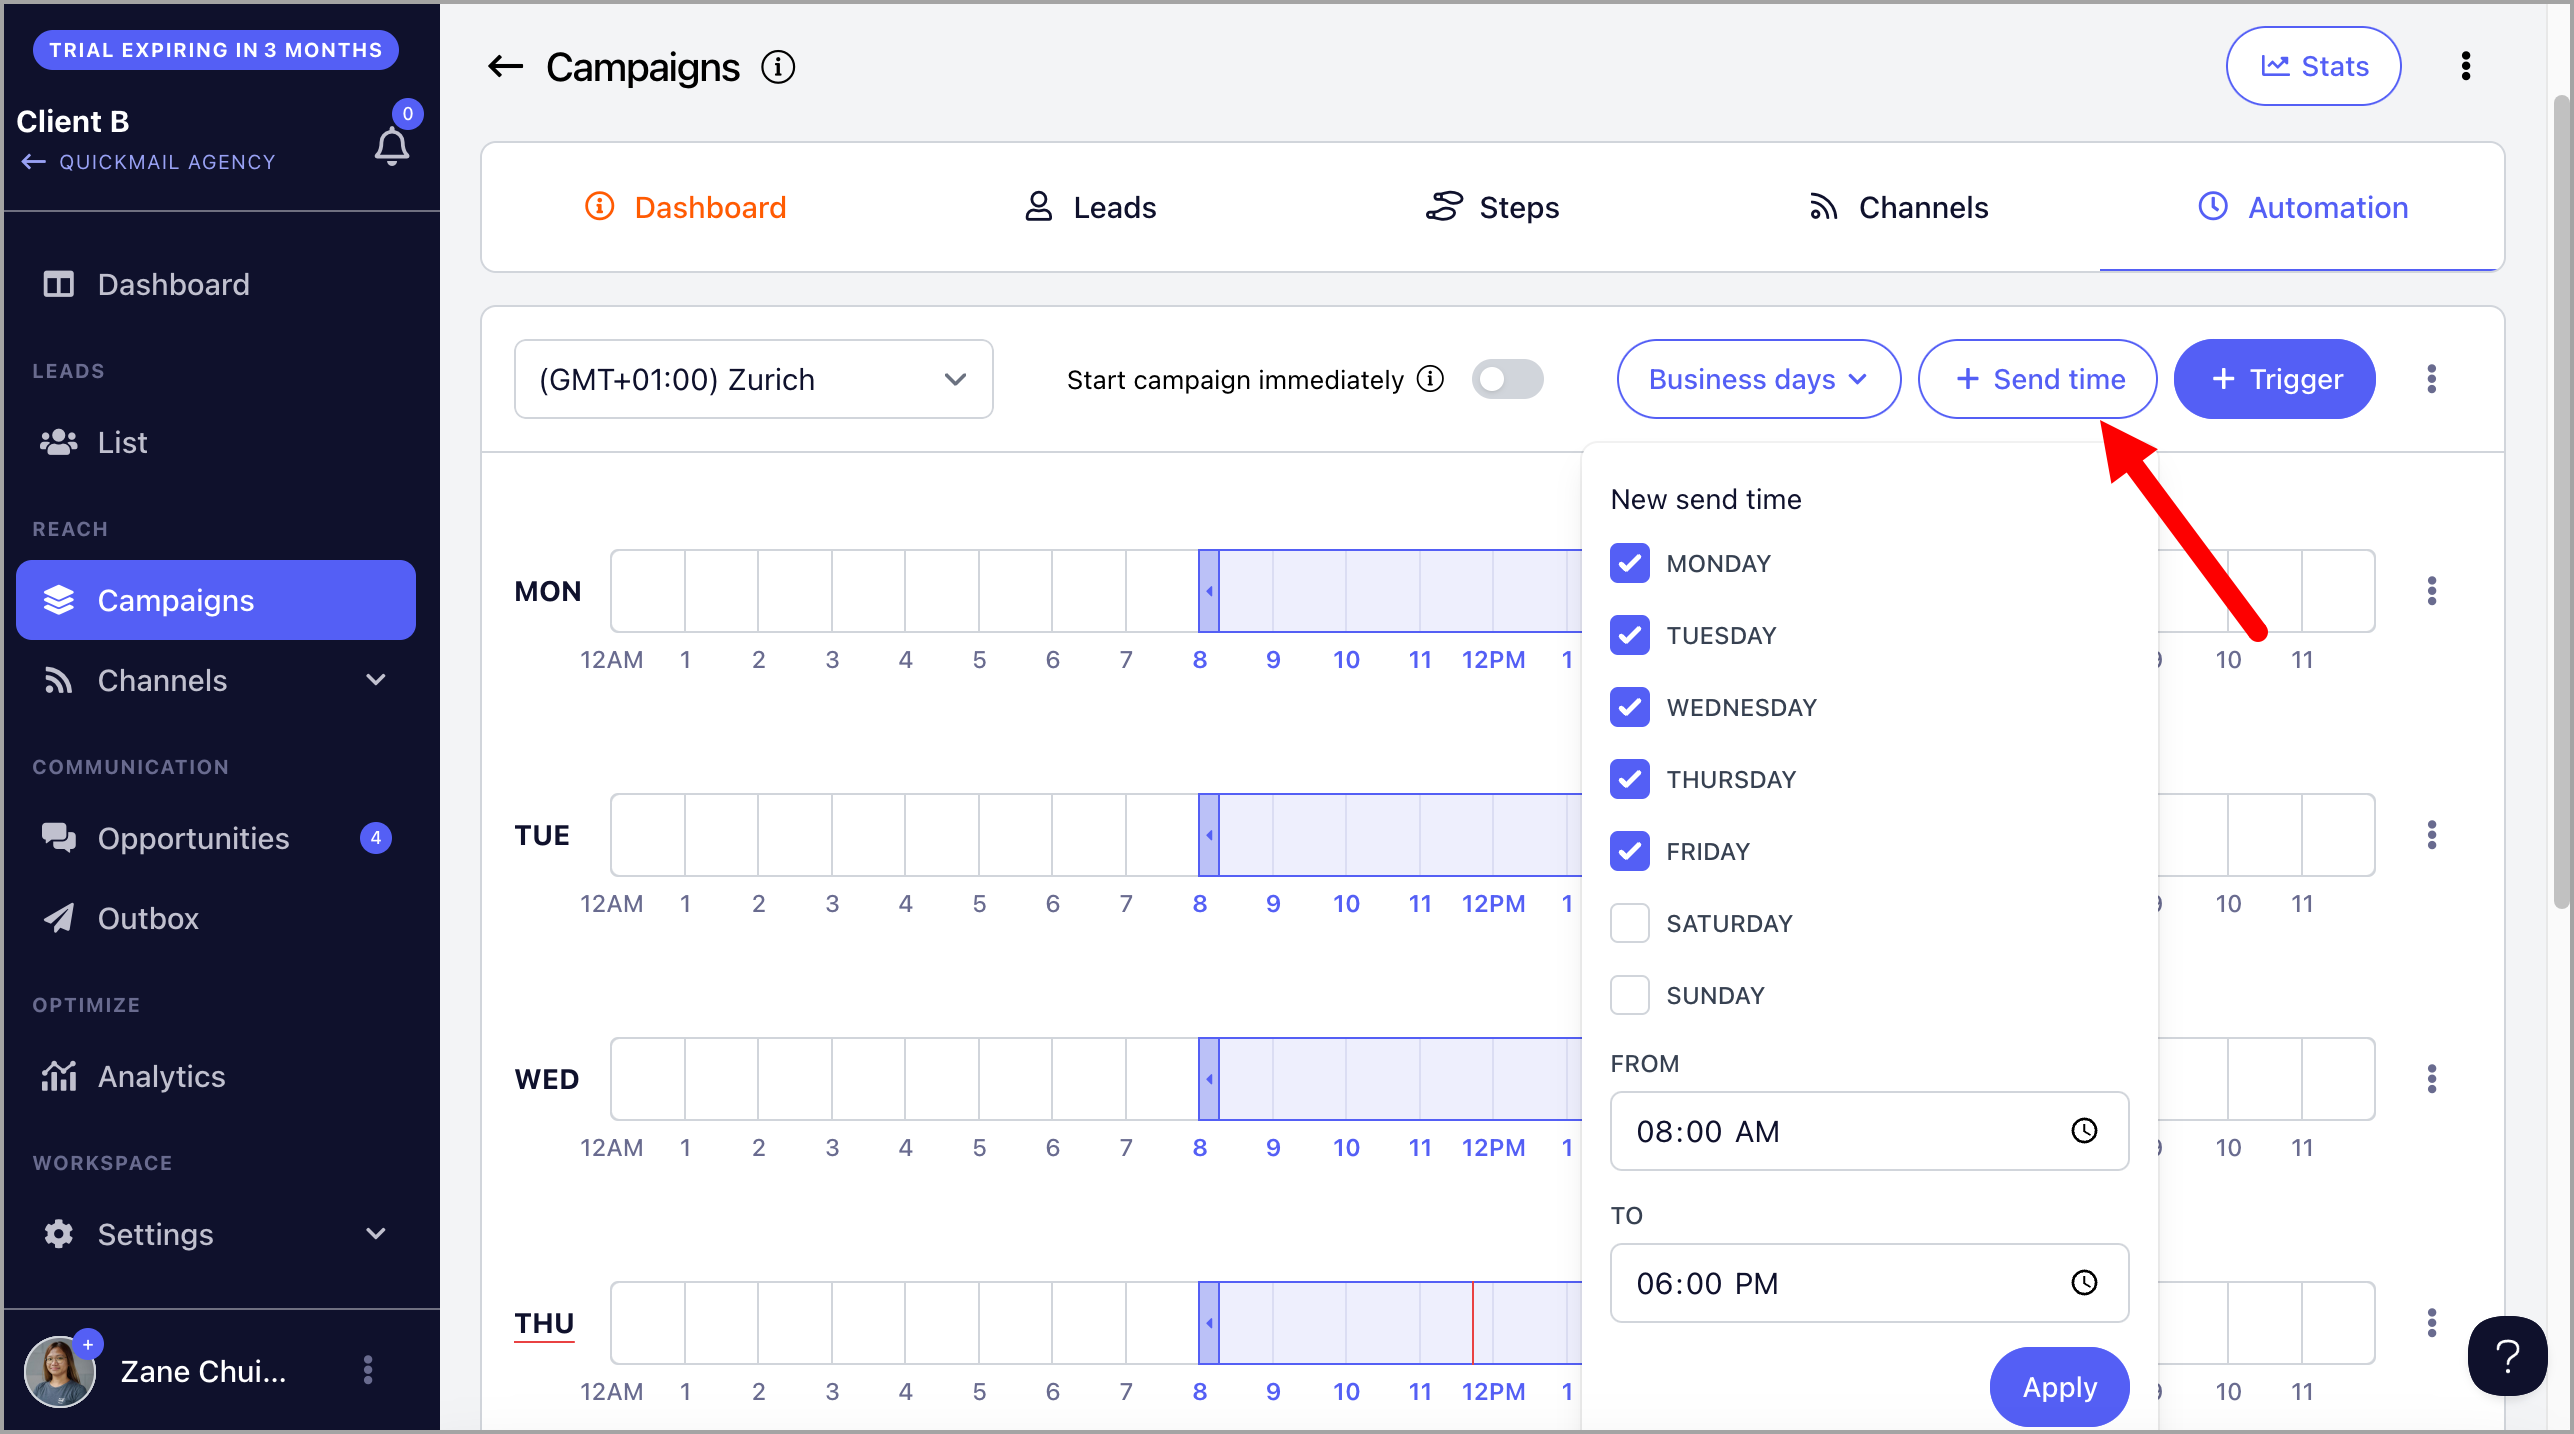The image size is (2574, 1434).
Task: Click the Trial expiring in 3 months badge
Action: 215,50
